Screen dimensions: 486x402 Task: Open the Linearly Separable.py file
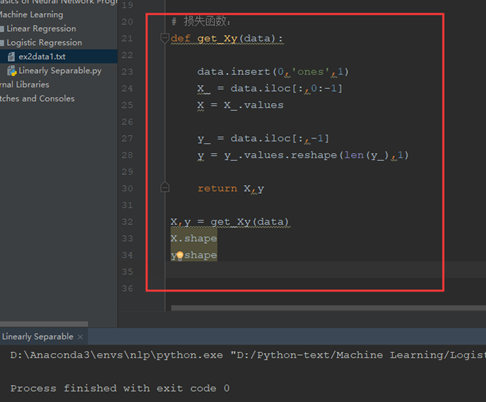(60, 71)
